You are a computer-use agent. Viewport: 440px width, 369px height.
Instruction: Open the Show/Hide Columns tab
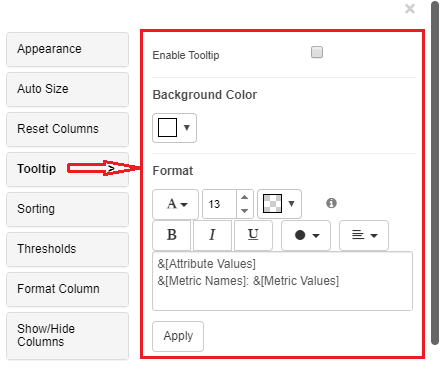[x=67, y=336]
